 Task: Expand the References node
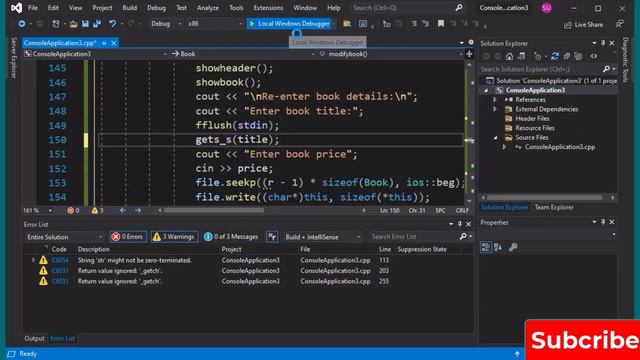coord(495,100)
